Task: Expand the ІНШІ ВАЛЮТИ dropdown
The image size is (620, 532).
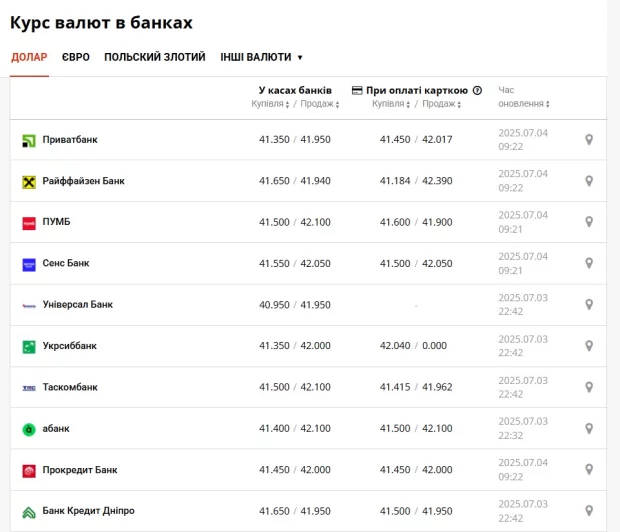Action: click(x=261, y=57)
